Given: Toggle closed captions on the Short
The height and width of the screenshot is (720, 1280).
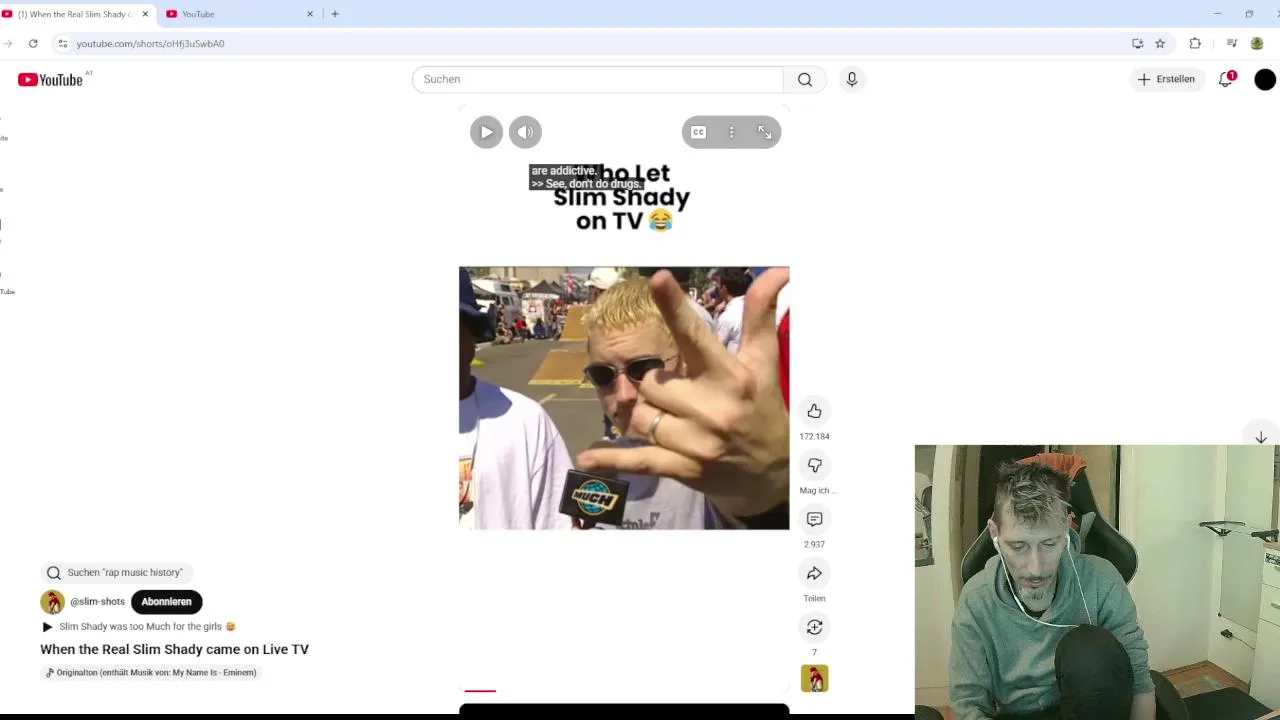Looking at the screenshot, I should (x=698, y=132).
